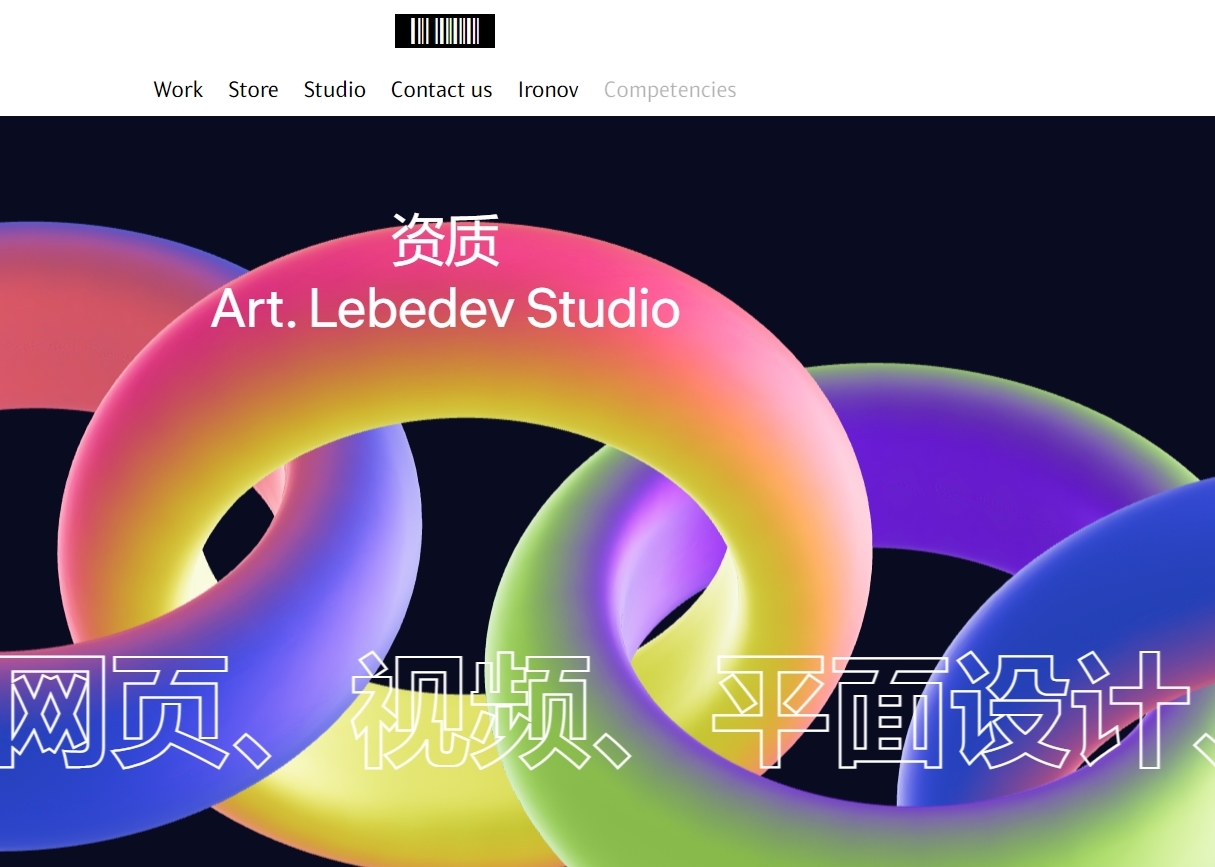1215x867 pixels.
Task: Open the Work menu item
Action: [x=178, y=90]
